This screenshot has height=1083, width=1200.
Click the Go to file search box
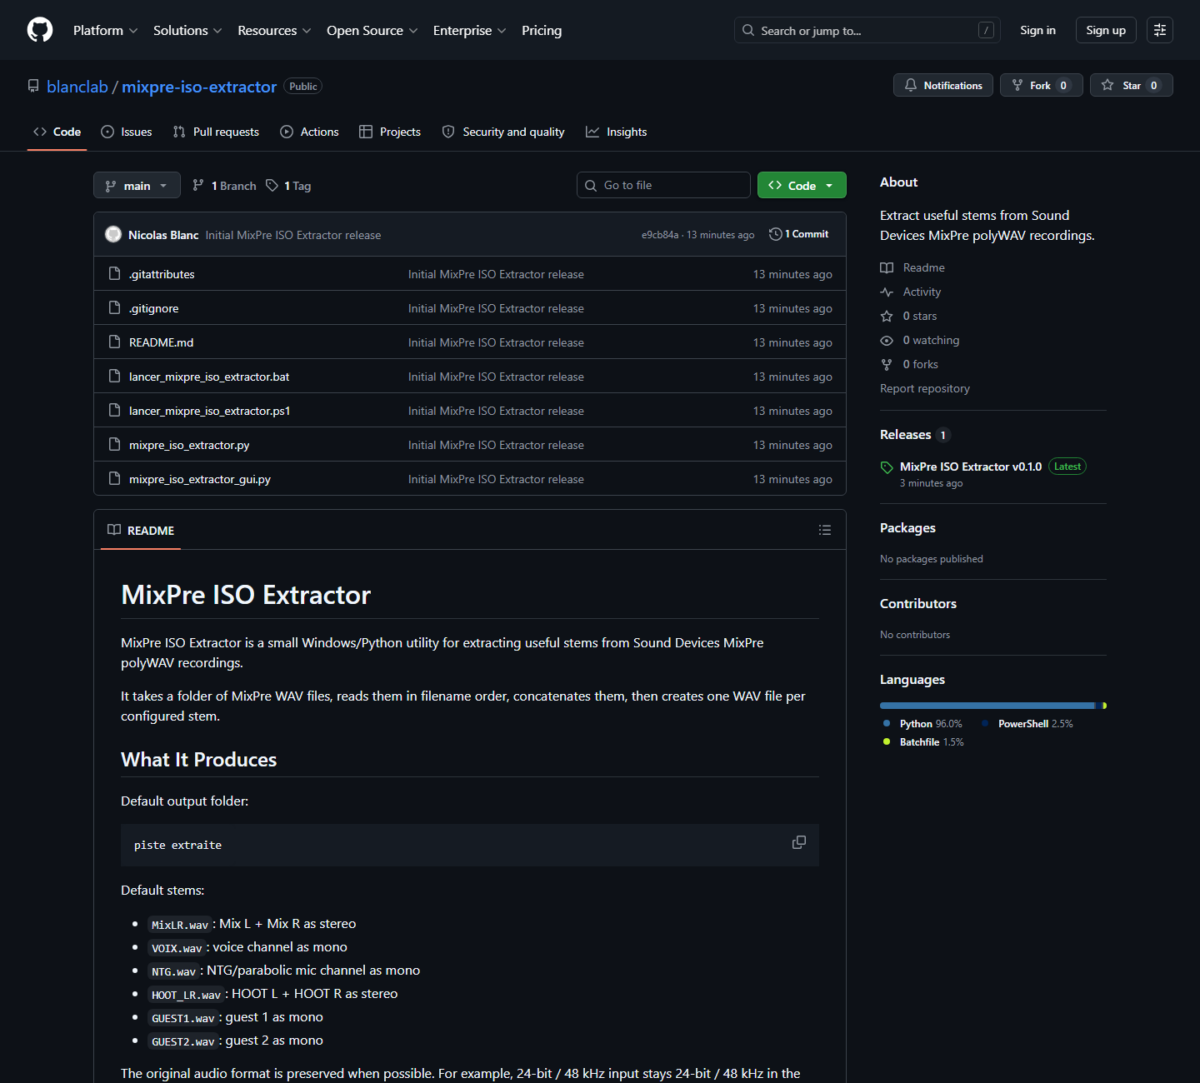point(664,185)
